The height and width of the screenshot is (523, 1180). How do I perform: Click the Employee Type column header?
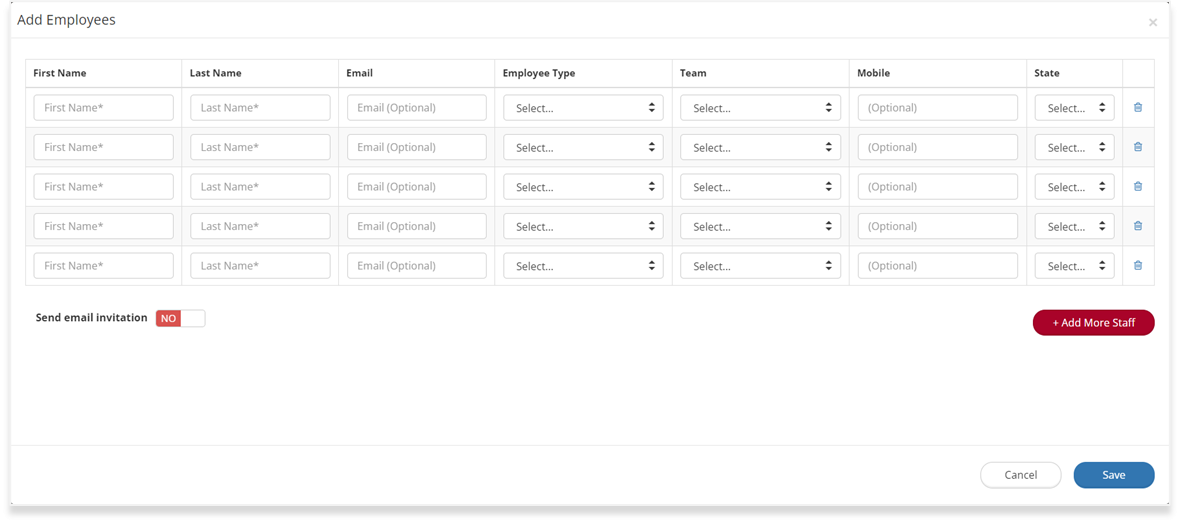(539, 73)
